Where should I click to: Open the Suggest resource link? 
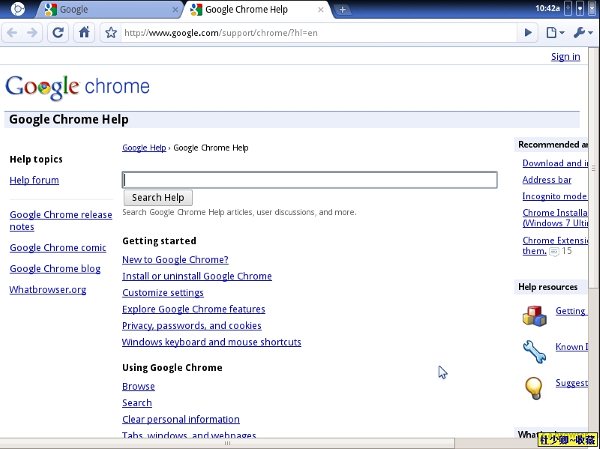point(572,383)
